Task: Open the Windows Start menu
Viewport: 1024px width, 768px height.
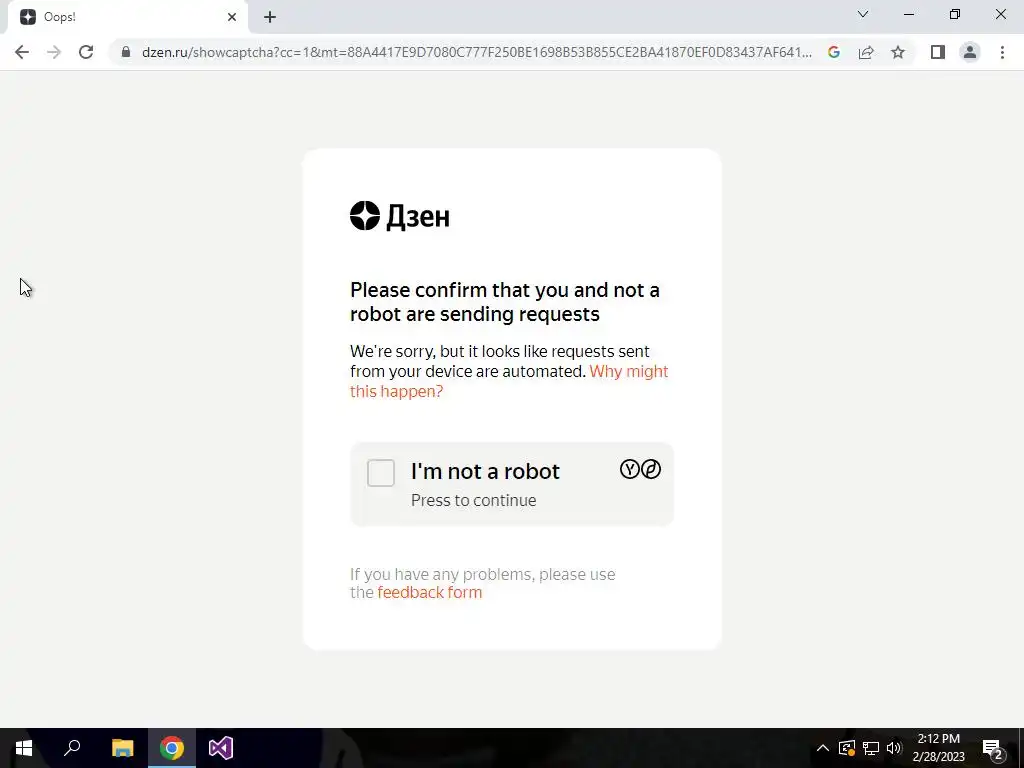Action: pos(24,748)
